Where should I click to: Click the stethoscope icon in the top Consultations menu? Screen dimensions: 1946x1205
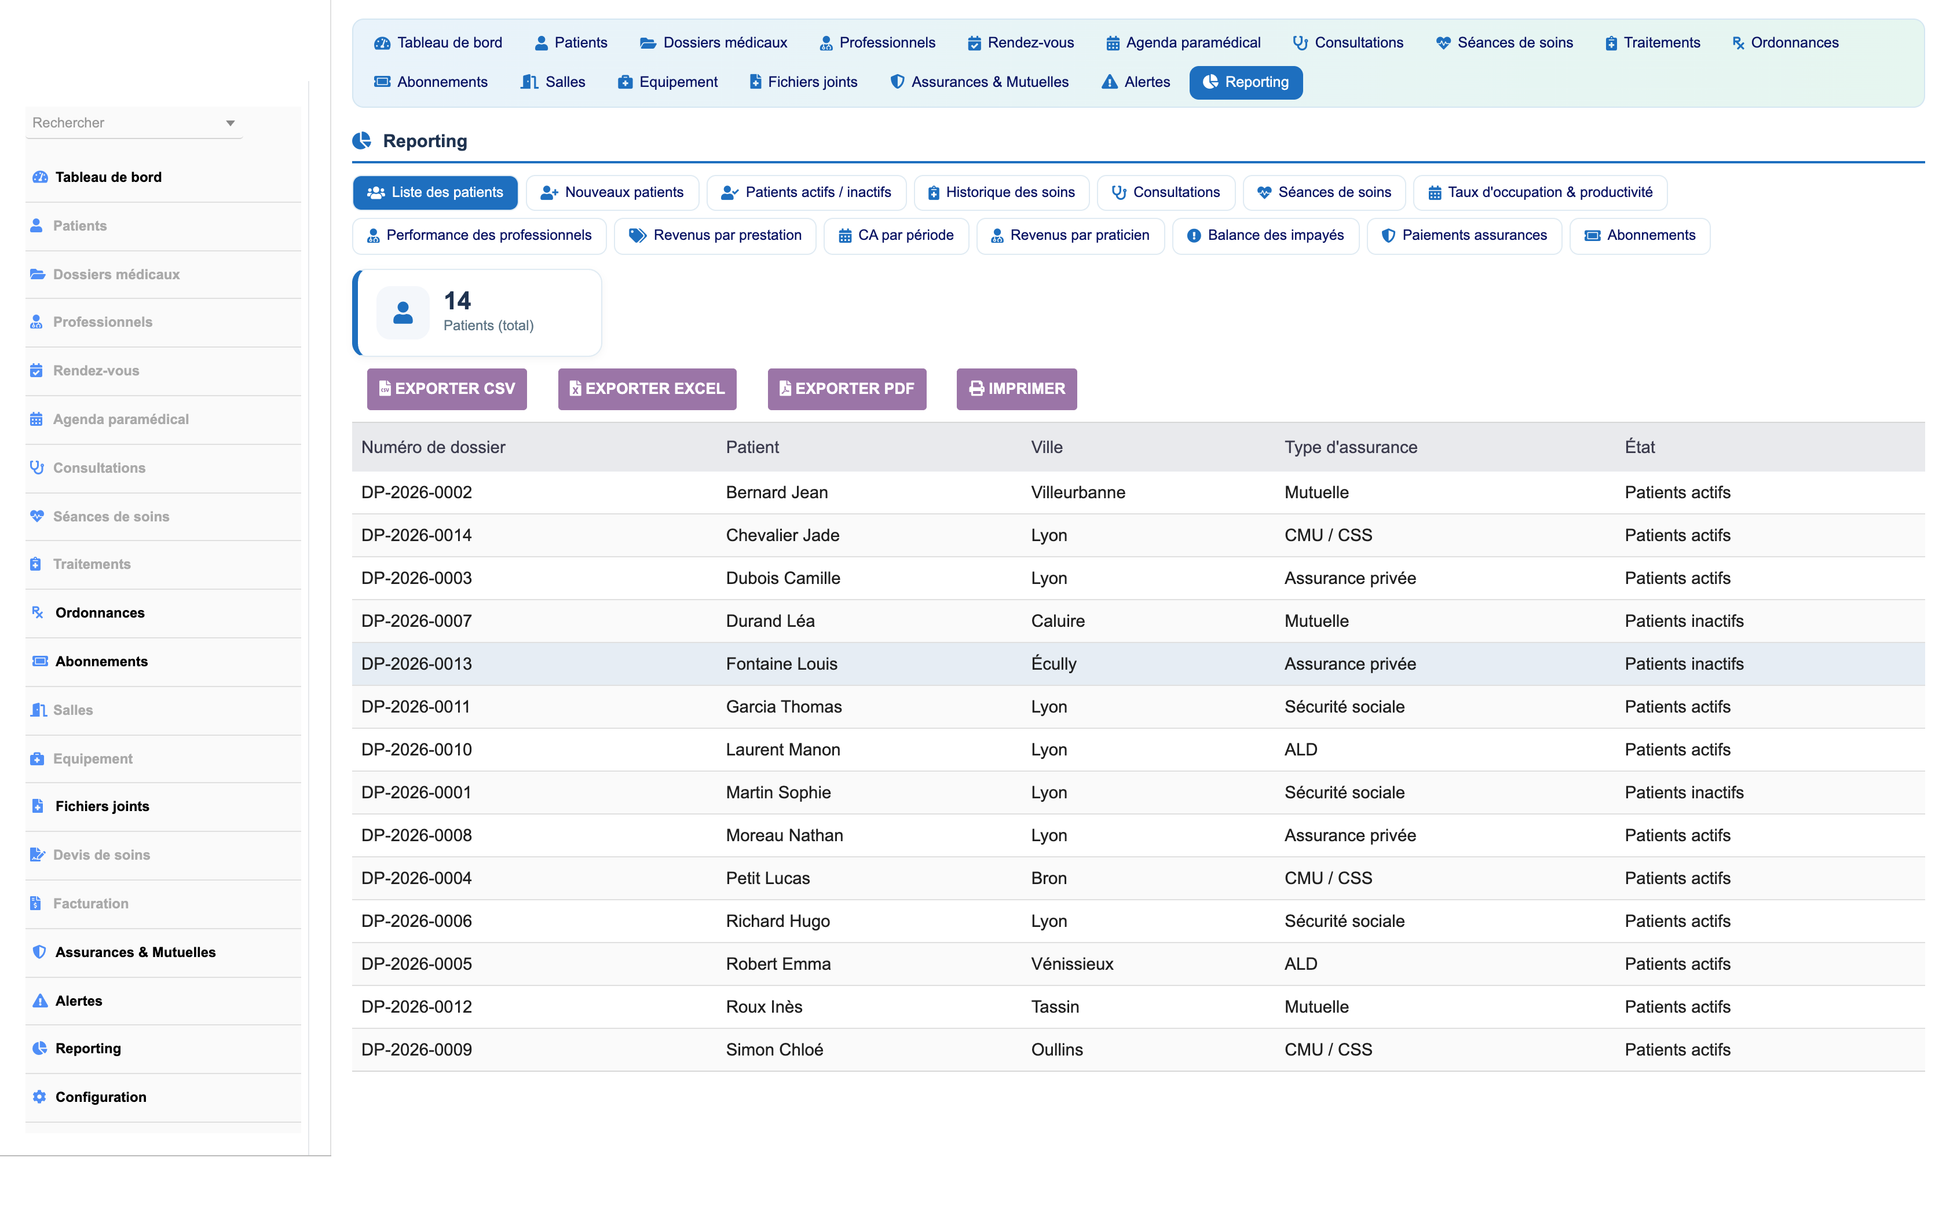[1300, 43]
